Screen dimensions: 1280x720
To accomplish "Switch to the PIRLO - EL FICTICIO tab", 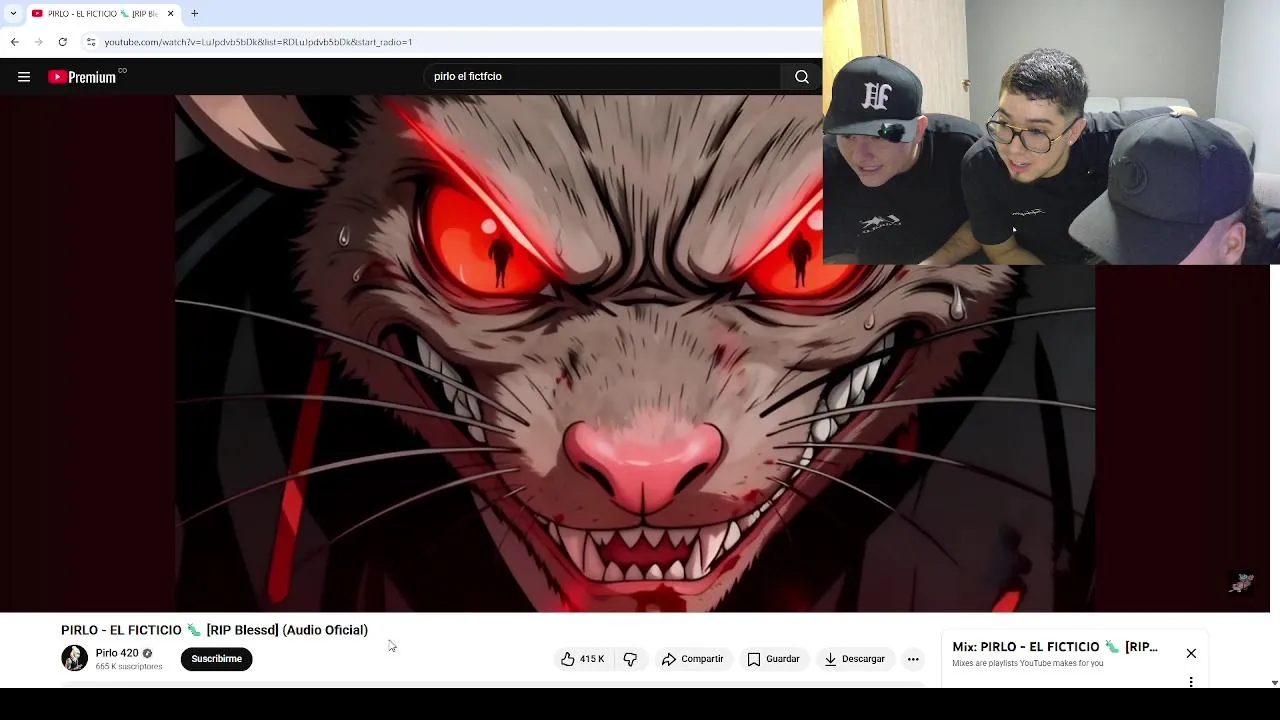I will click(102, 14).
